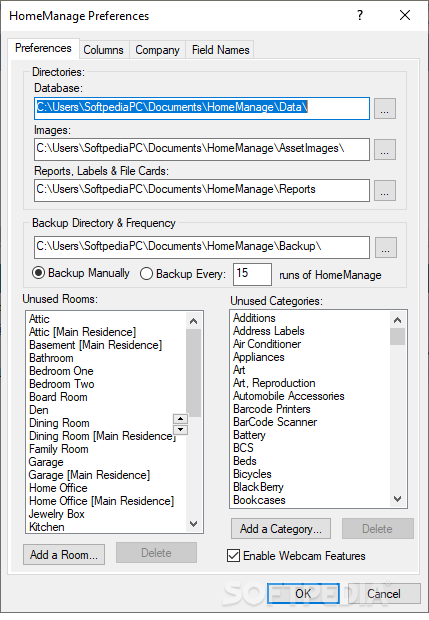
Task: Toggle Enable Webcam Features checkbox
Action: click(x=296, y=556)
